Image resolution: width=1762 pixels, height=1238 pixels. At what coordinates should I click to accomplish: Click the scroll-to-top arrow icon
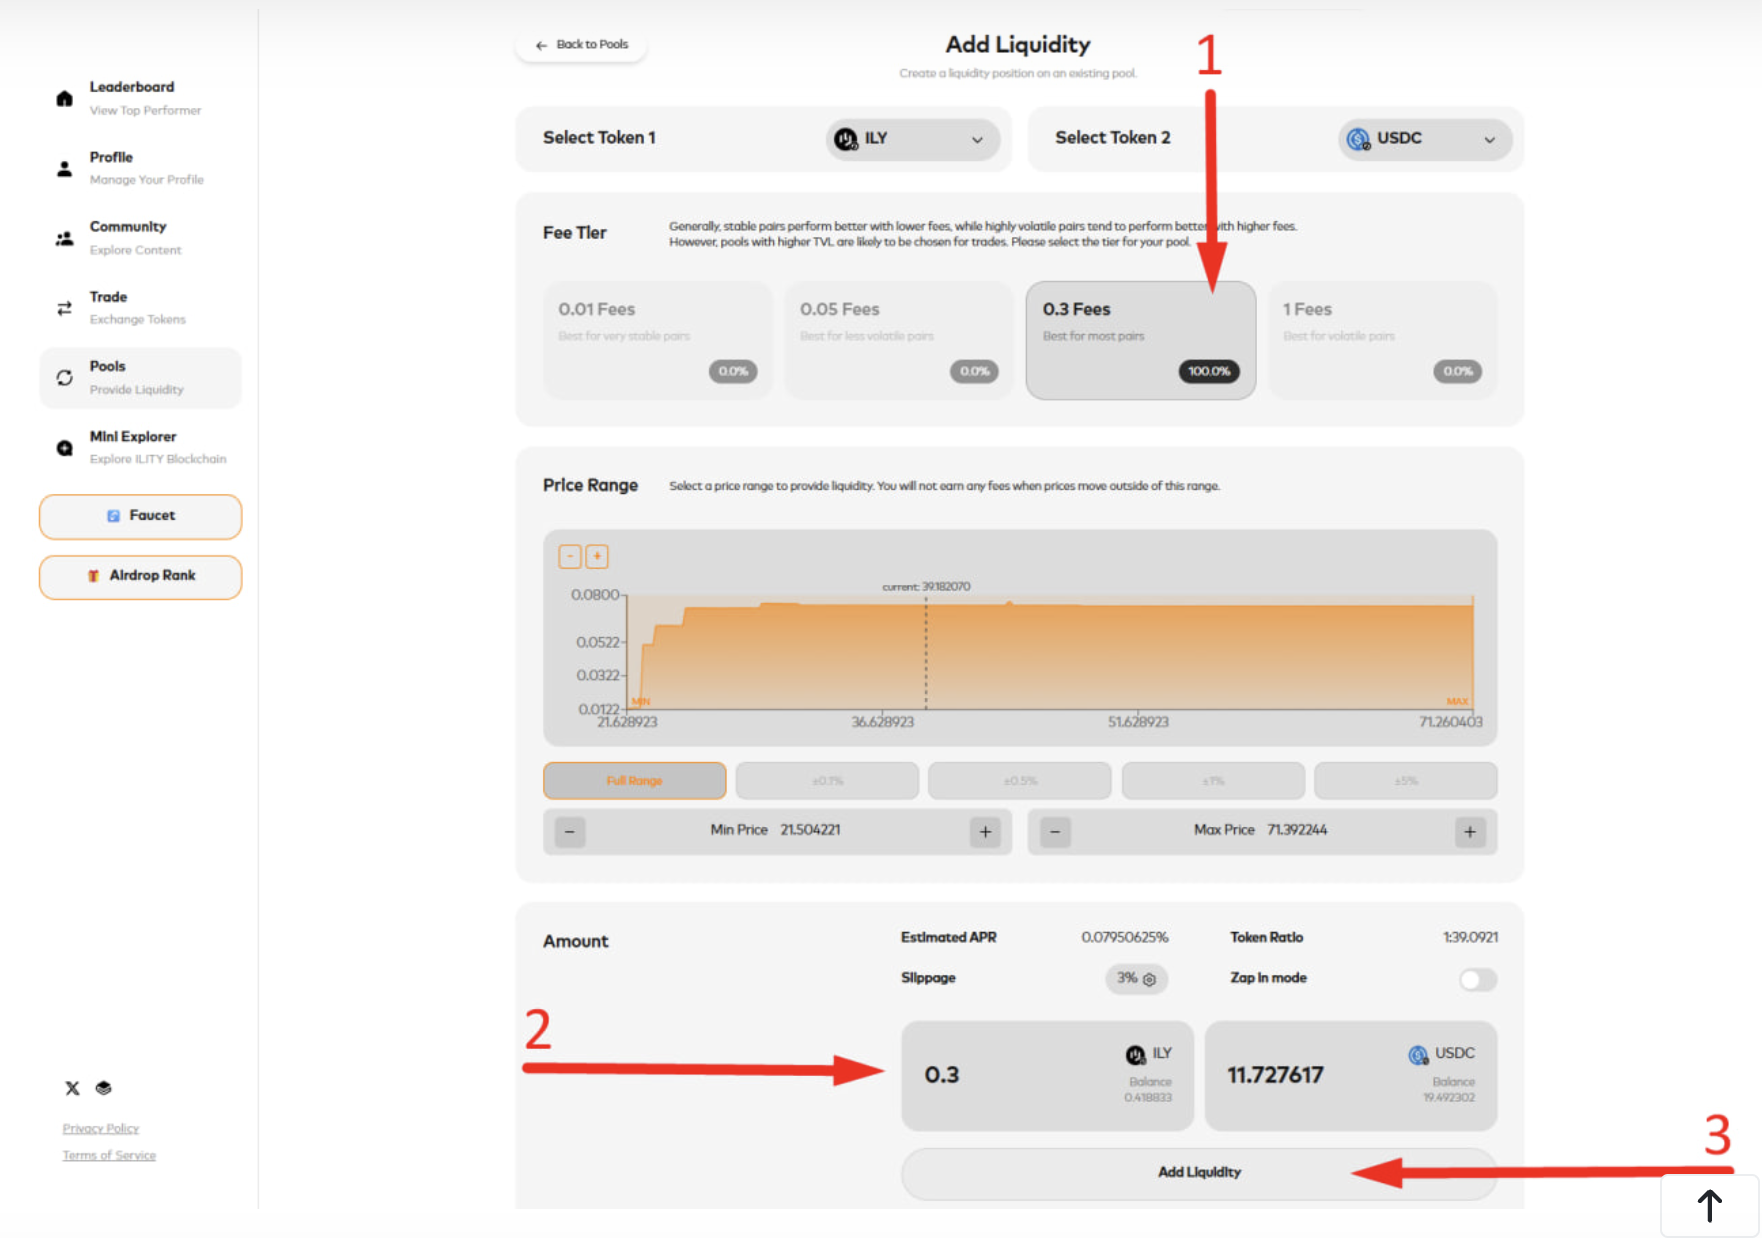pos(1709,1205)
